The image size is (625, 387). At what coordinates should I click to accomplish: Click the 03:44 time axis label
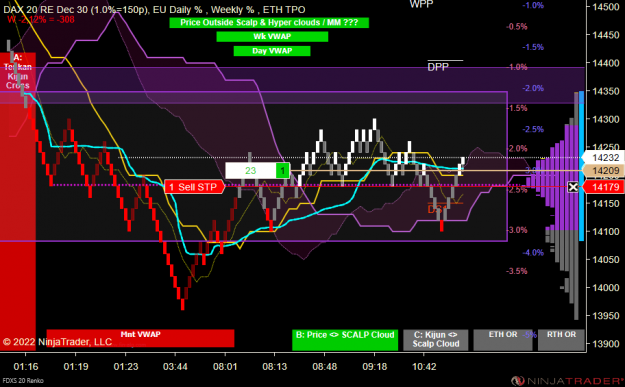click(175, 367)
